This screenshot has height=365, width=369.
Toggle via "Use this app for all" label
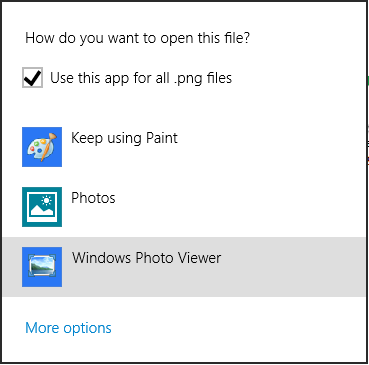click(110, 78)
